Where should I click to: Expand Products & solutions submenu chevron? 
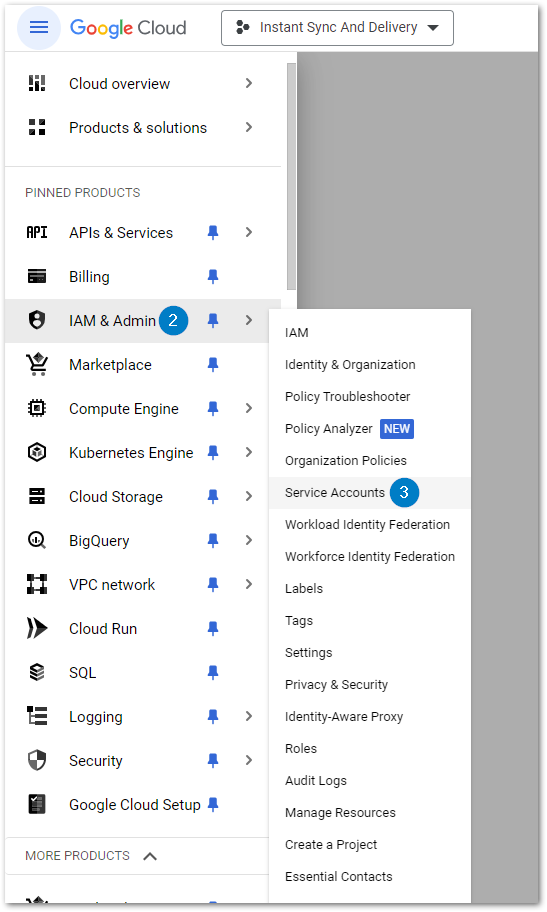[x=249, y=127]
